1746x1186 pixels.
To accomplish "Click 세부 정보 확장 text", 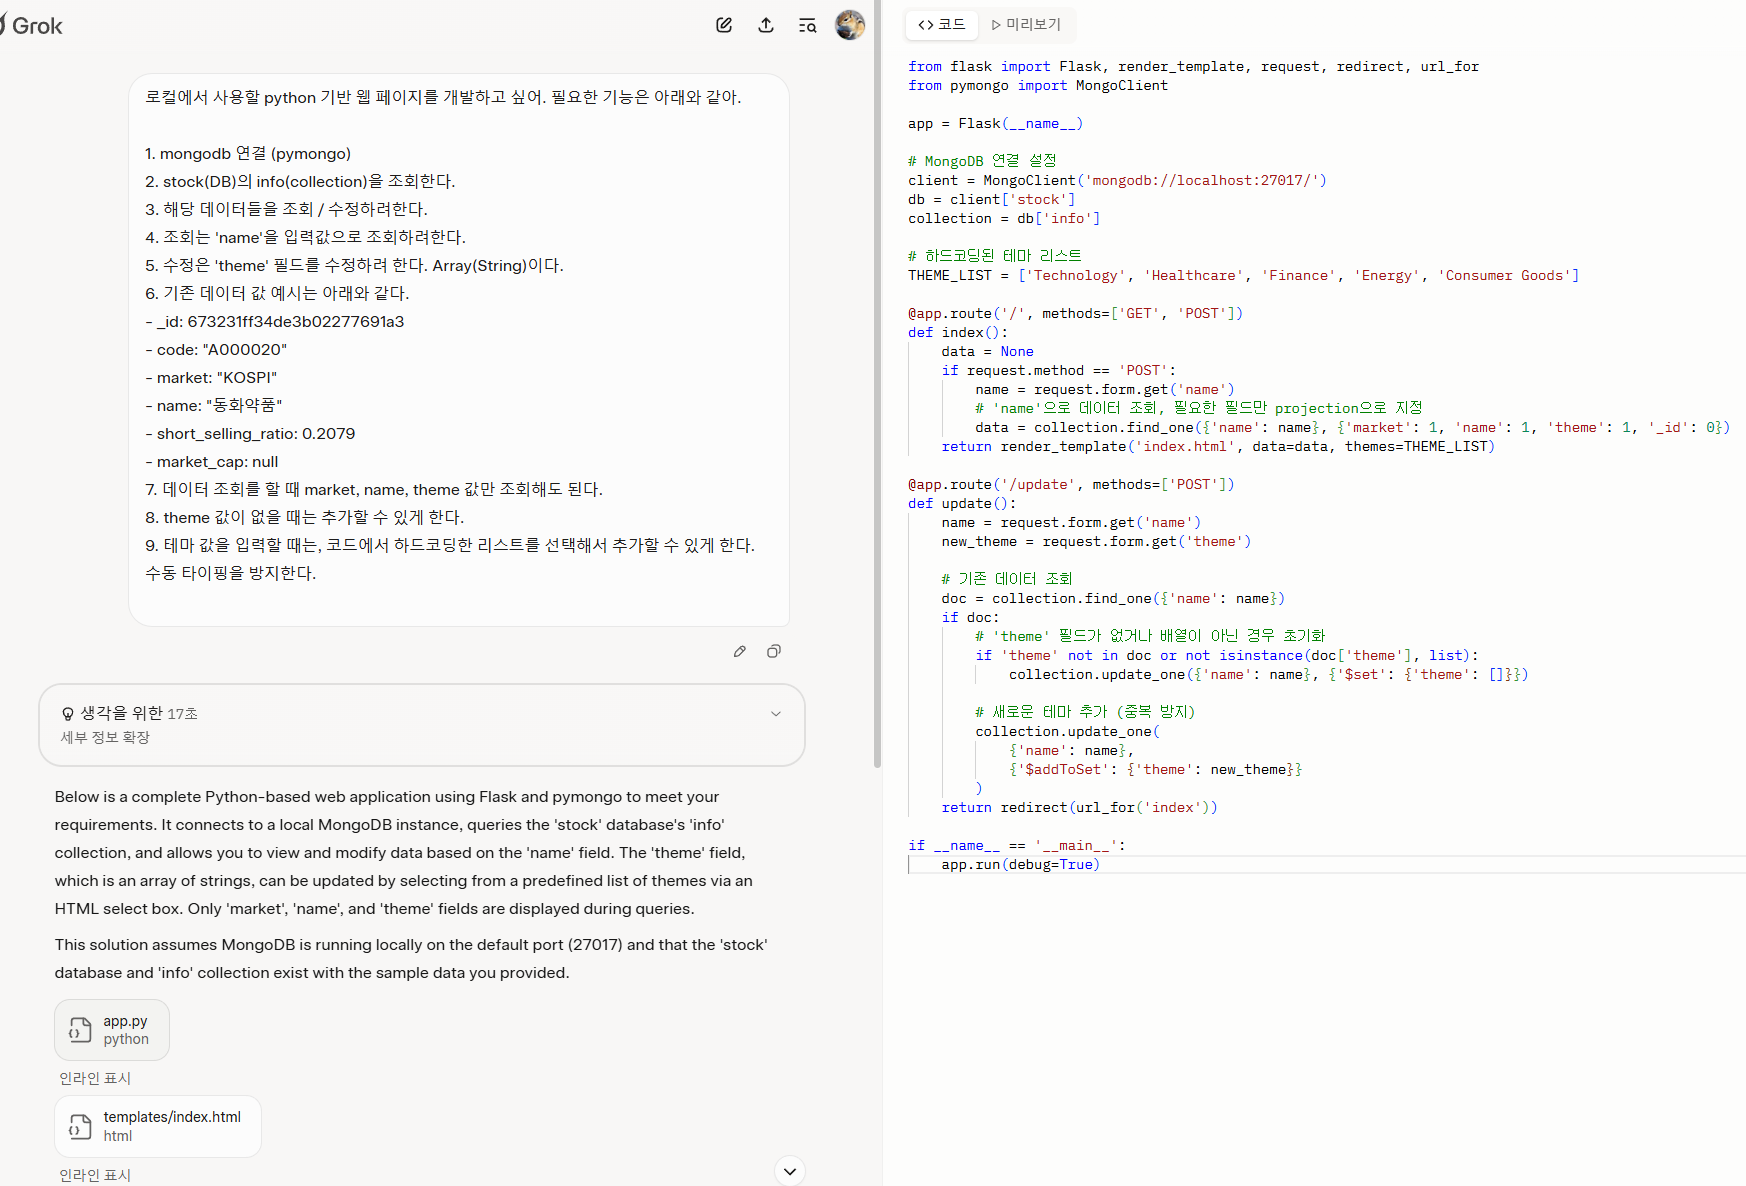I will click(105, 737).
